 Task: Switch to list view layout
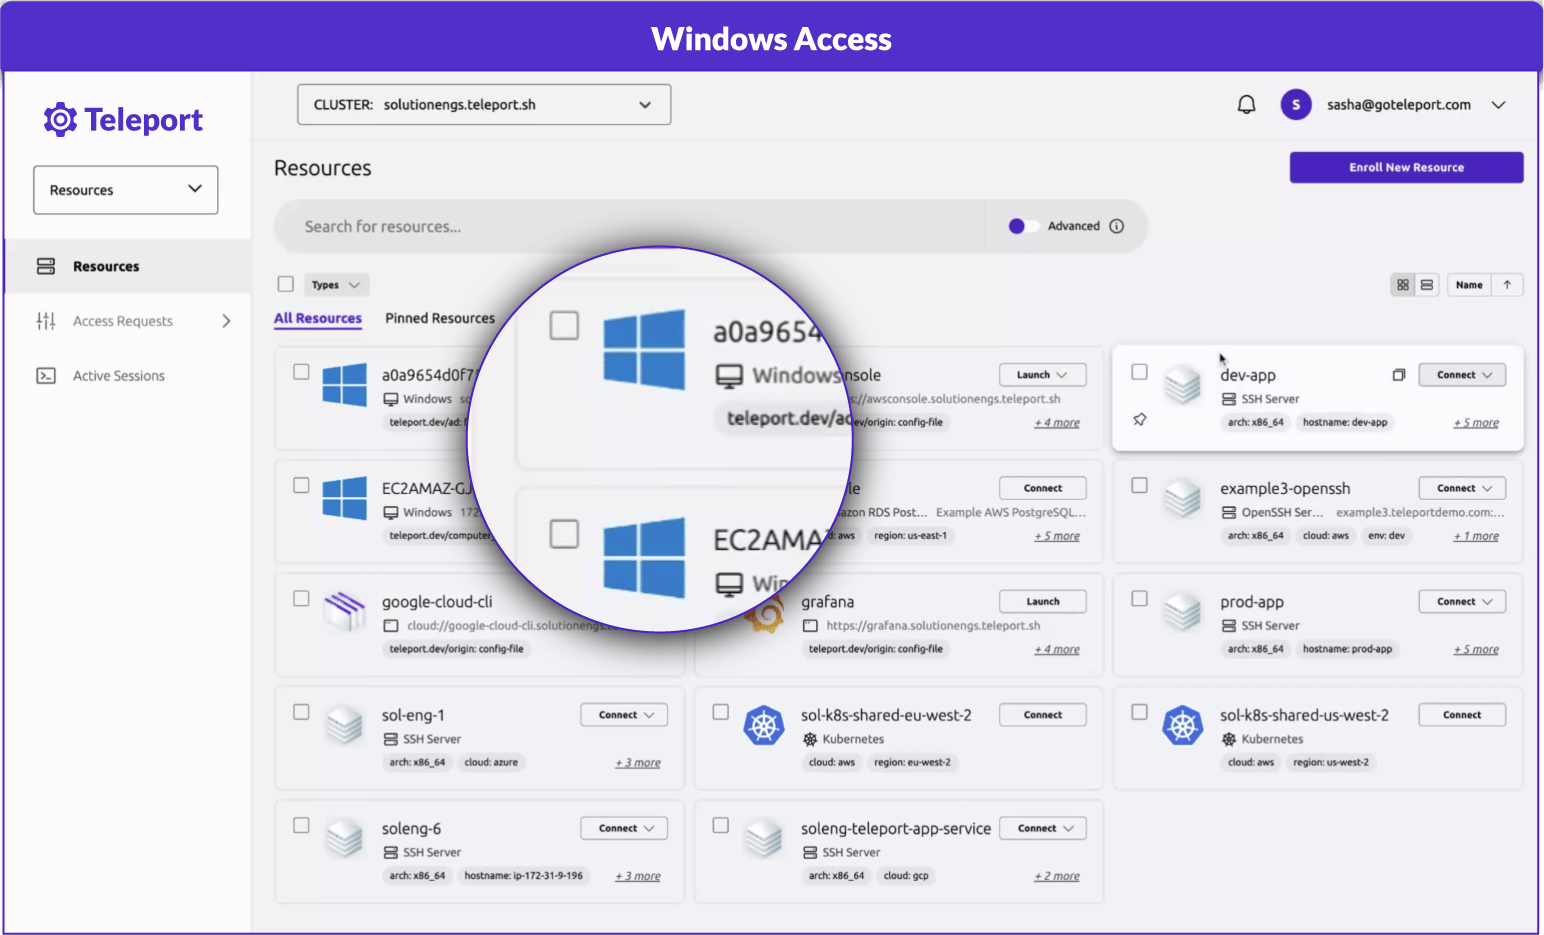(1427, 285)
